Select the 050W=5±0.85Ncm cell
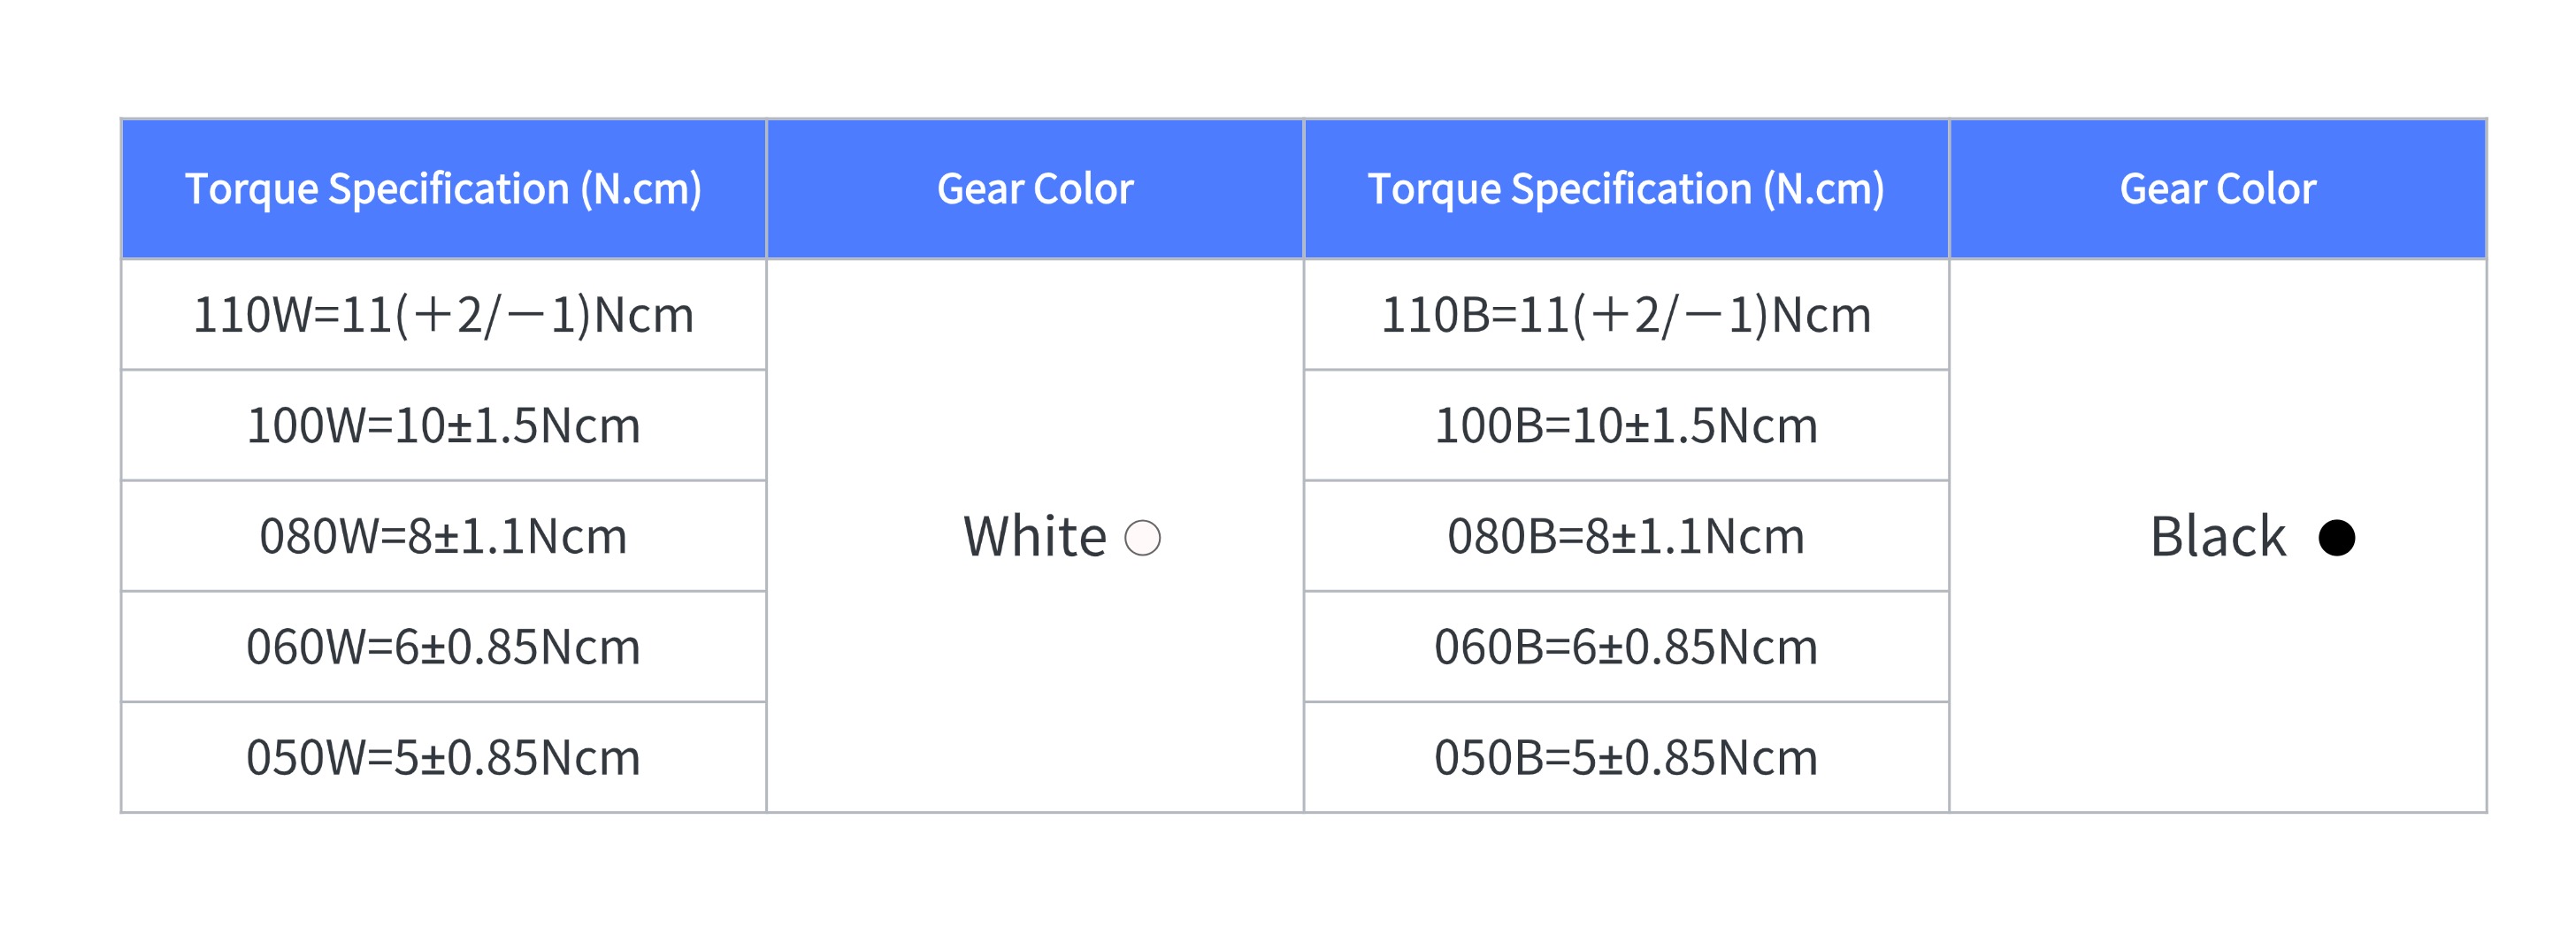The image size is (2576, 927). click(444, 758)
